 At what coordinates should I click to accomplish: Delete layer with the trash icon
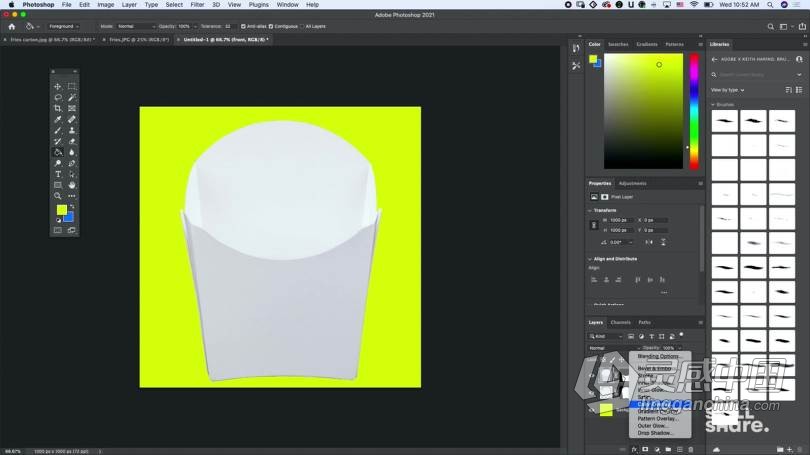tap(691, 449)
